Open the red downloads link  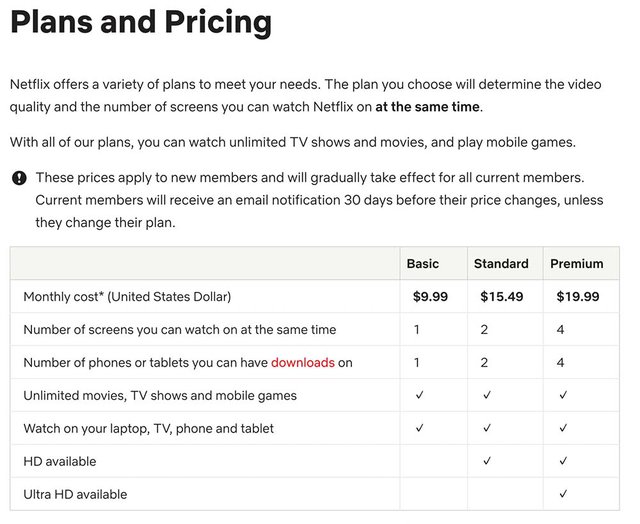pos(303,362)
